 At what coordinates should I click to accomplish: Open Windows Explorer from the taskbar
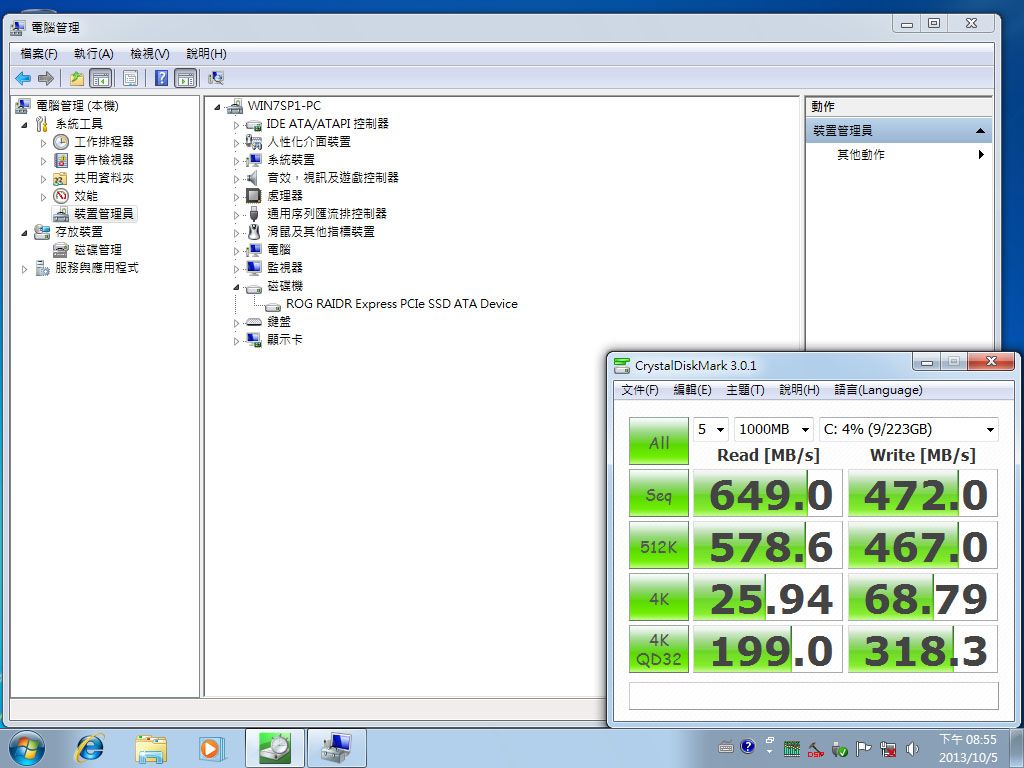tap(150, 748)
